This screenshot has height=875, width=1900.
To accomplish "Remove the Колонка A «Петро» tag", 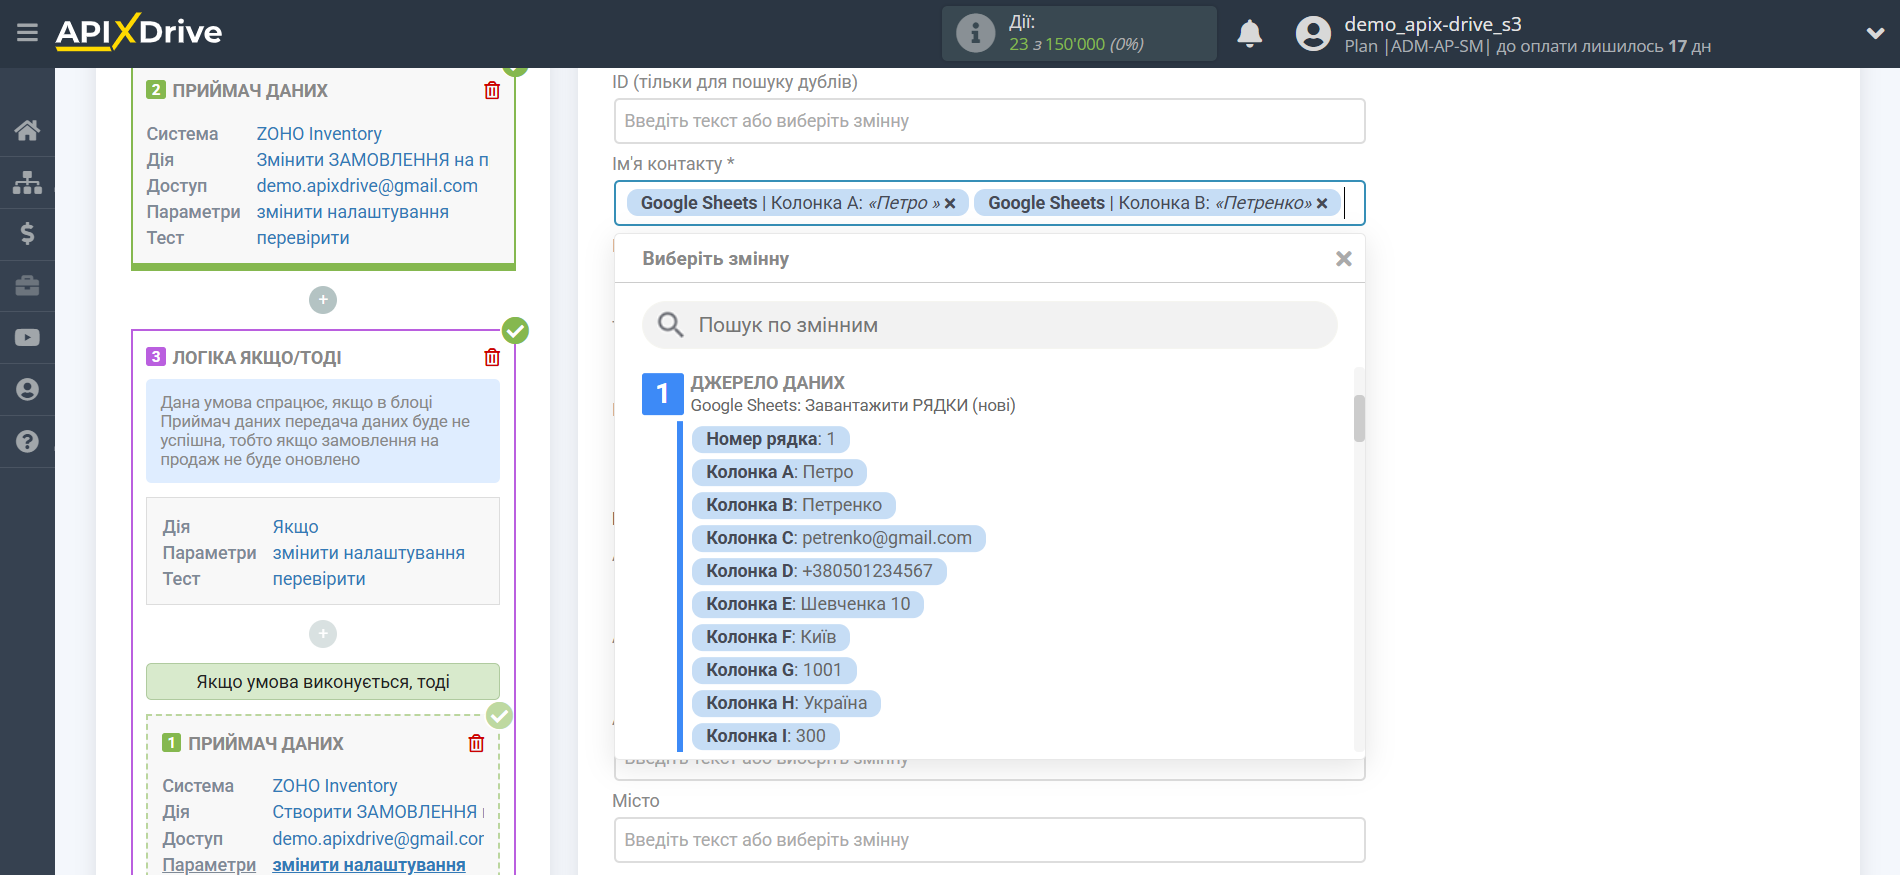I will click(x=950, y=203).
